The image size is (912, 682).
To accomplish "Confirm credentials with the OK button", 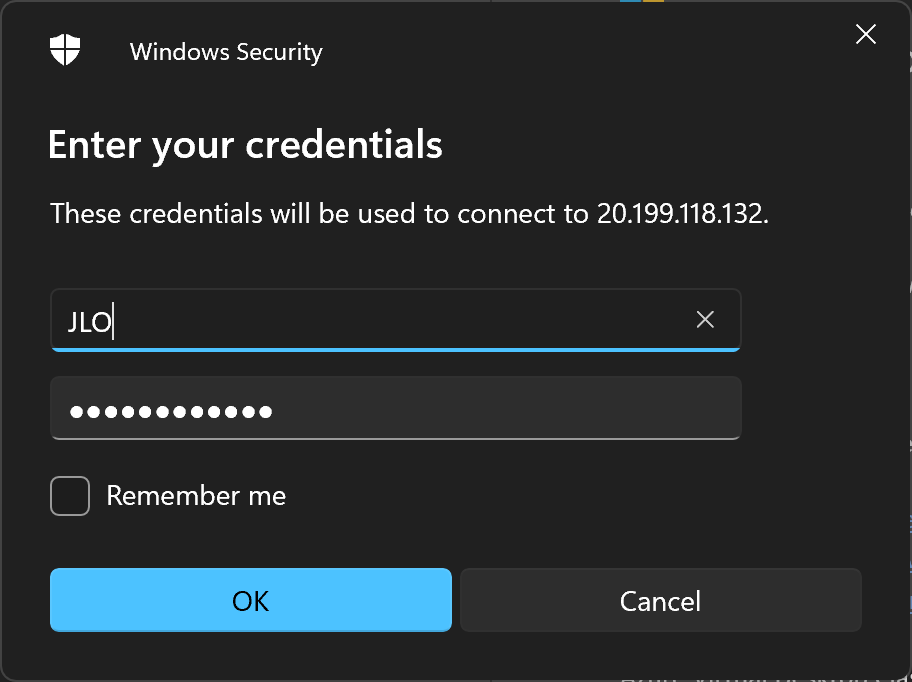I will [251, 600].
